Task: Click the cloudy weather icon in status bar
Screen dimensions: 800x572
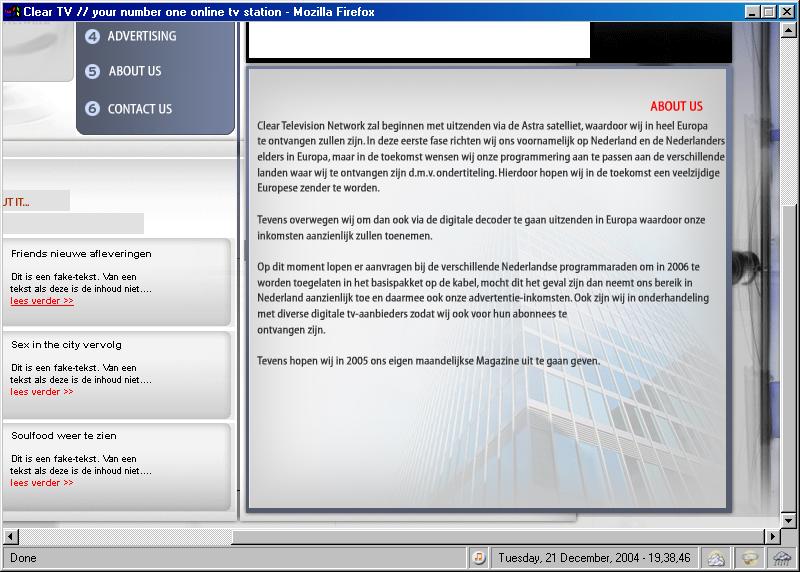Action: point(715,558)
